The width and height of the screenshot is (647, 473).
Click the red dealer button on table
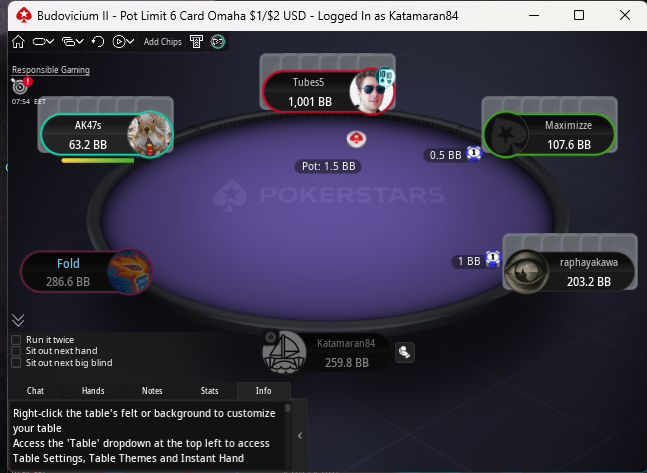tap(356, 139)
